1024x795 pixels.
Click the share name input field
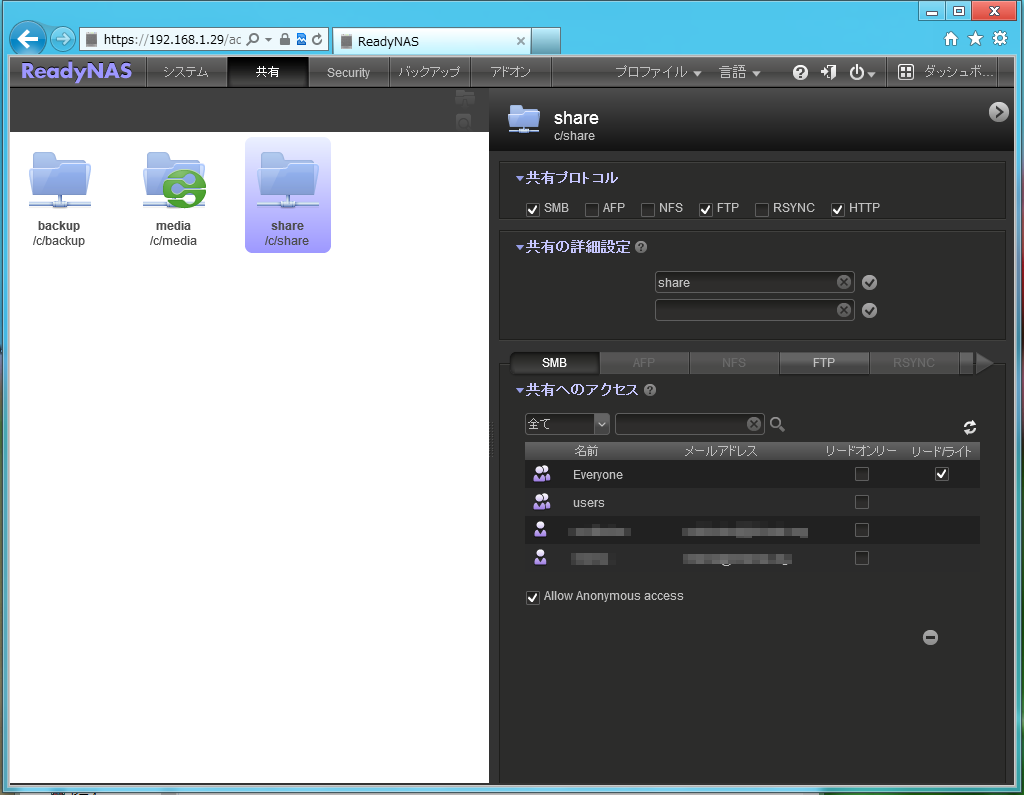745,282
